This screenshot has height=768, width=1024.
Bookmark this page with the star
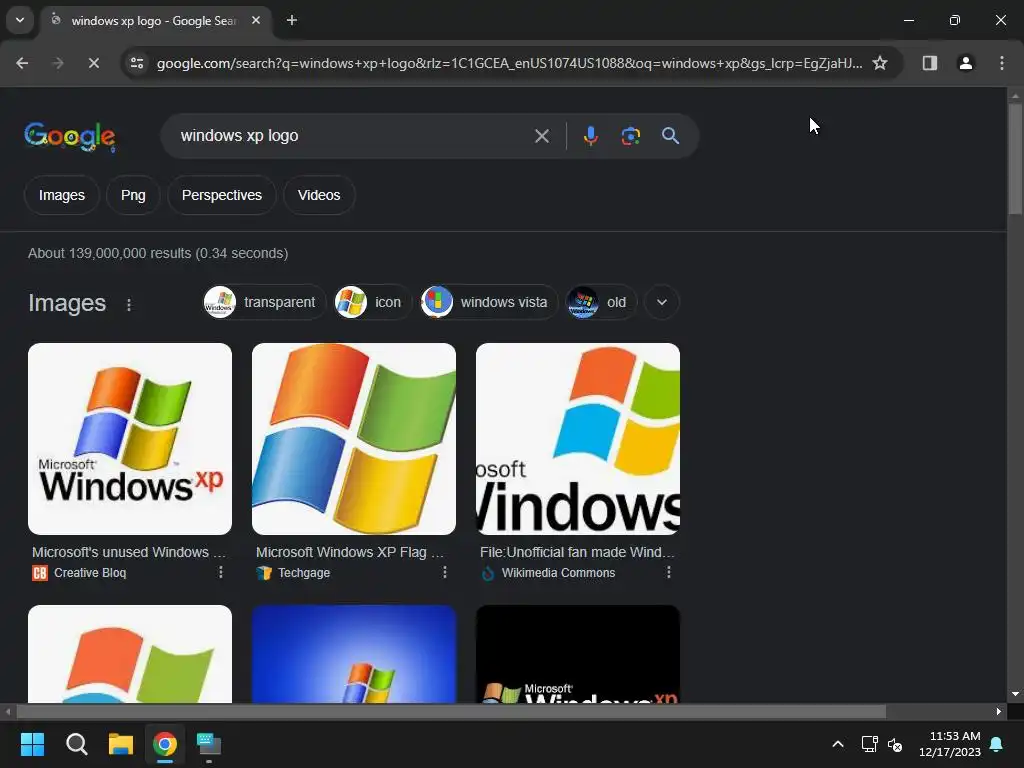coord(880,63)
